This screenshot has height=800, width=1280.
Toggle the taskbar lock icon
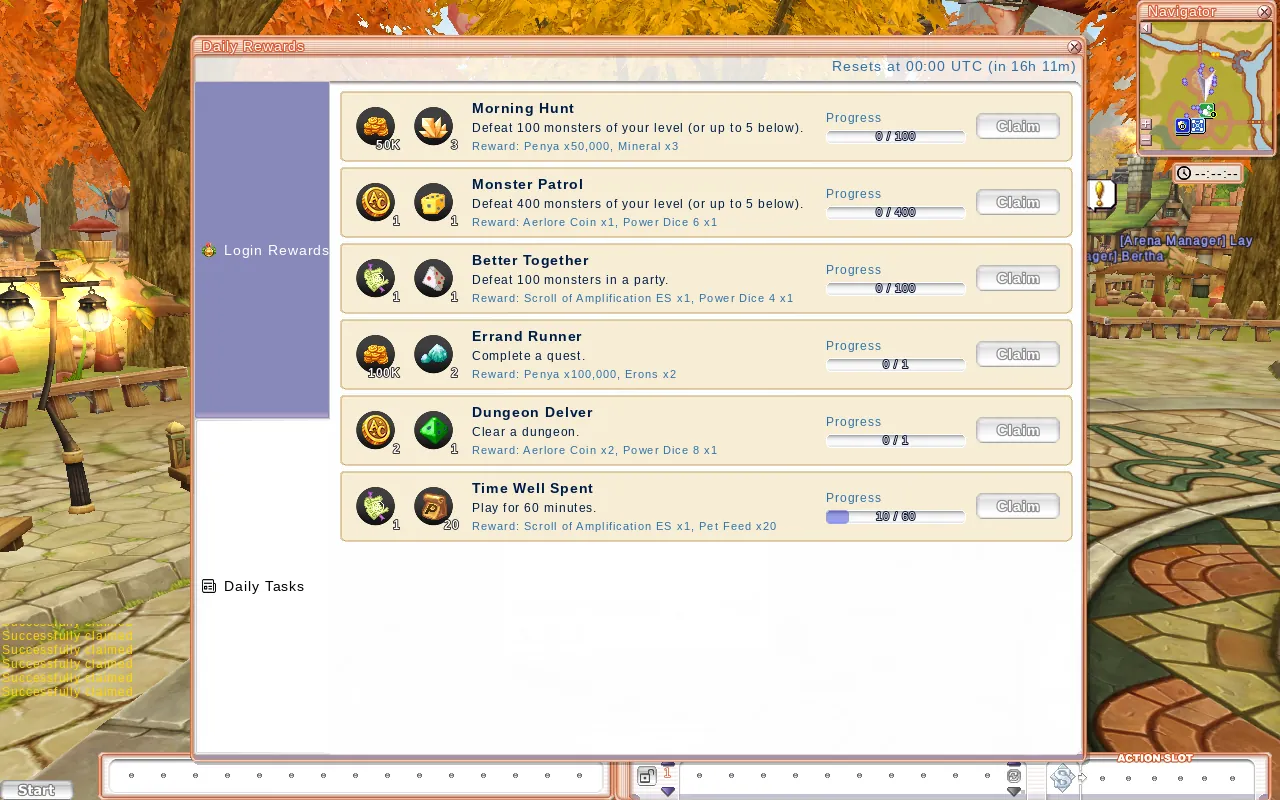(x=647, y=776)
